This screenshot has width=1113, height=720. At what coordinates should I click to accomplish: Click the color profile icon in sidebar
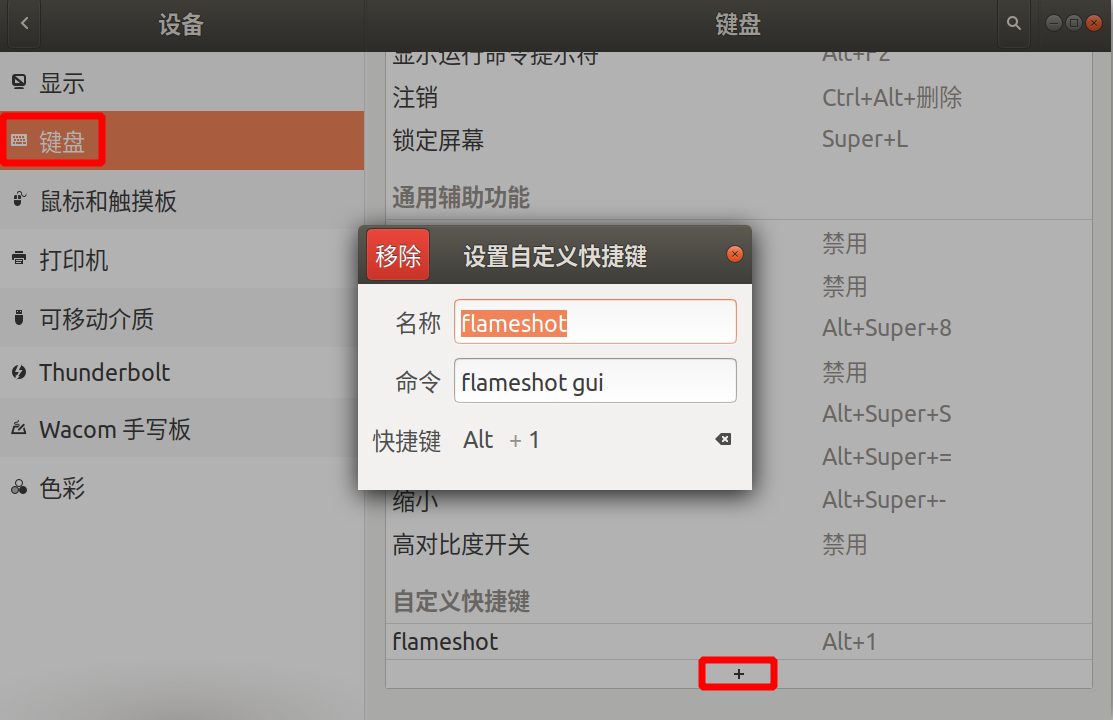click(19, 487)
